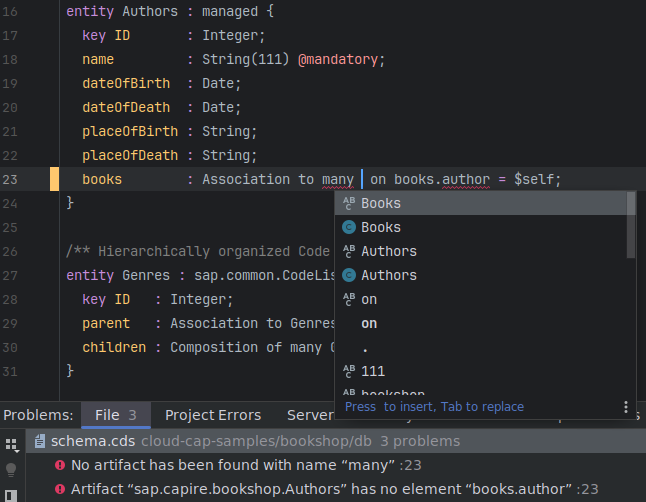Select schema.cds file row in Problems
Viewport: 646px width, 502px height.
point(336,441)
